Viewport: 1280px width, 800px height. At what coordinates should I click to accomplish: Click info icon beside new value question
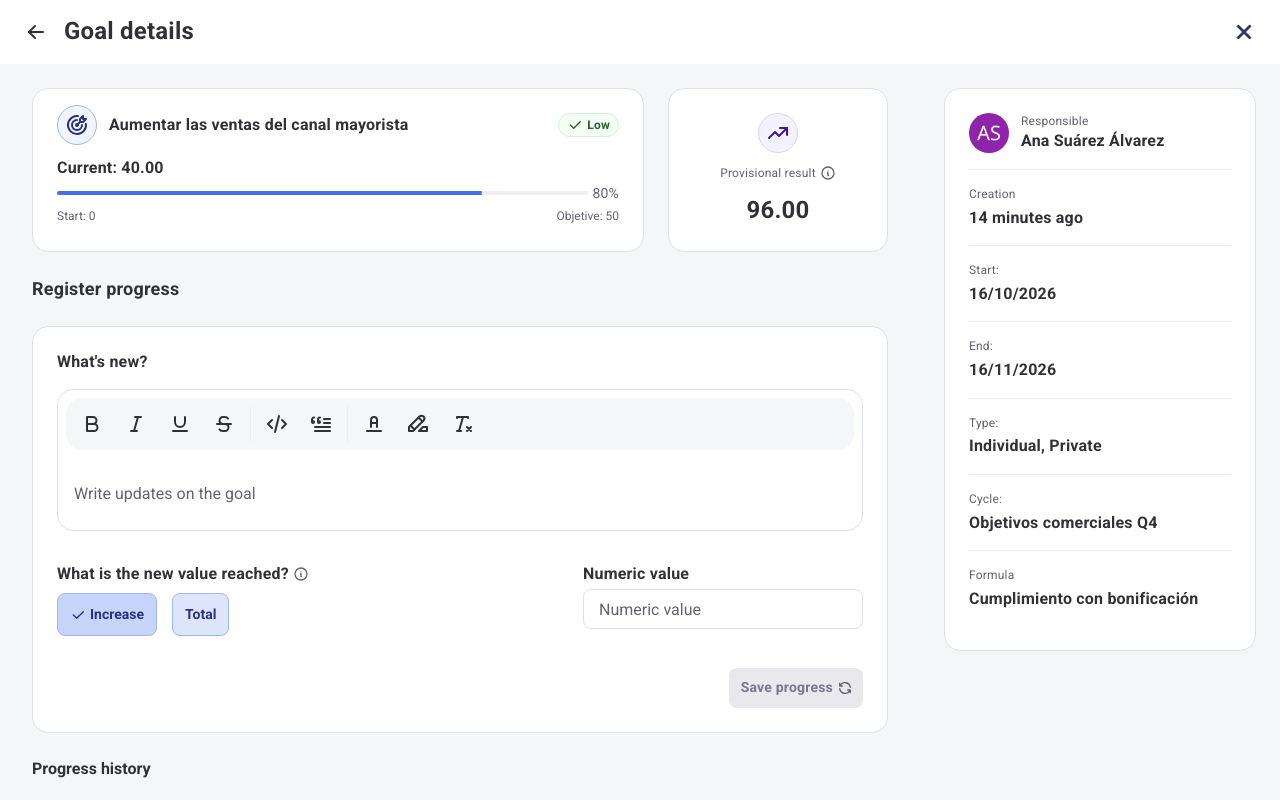(x=301, y=574)
